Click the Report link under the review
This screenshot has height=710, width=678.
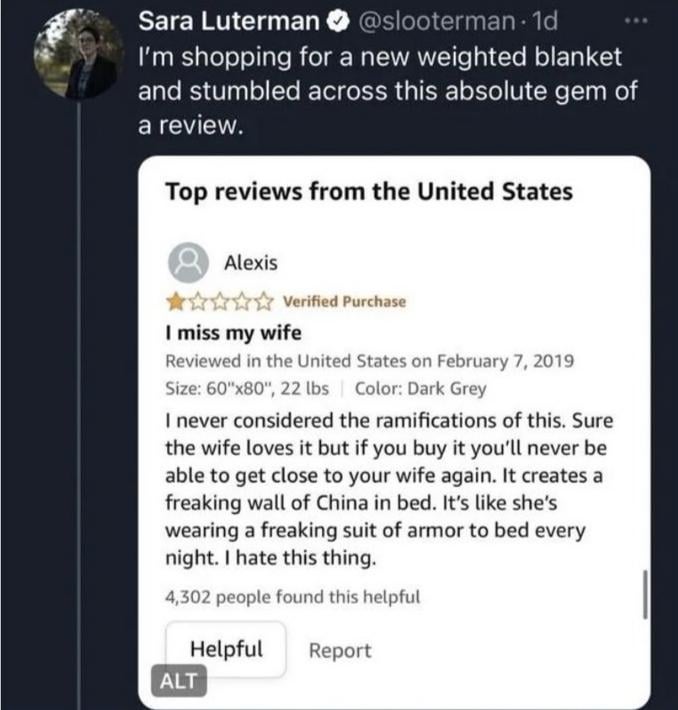339,651
